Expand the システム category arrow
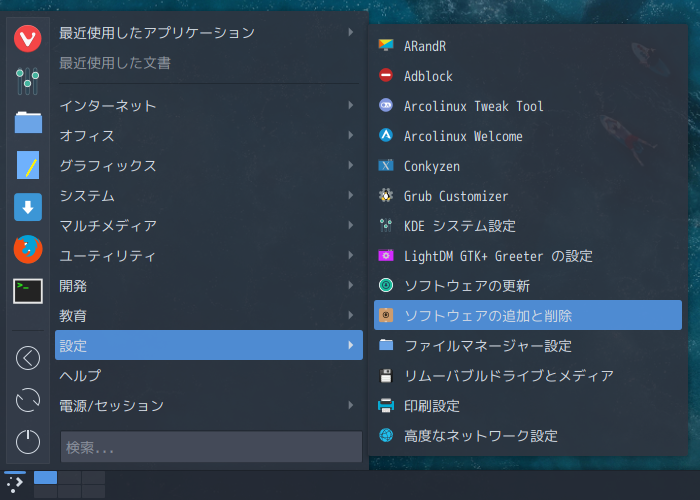This screenshot has width=700, height=500. coord(351,195)
